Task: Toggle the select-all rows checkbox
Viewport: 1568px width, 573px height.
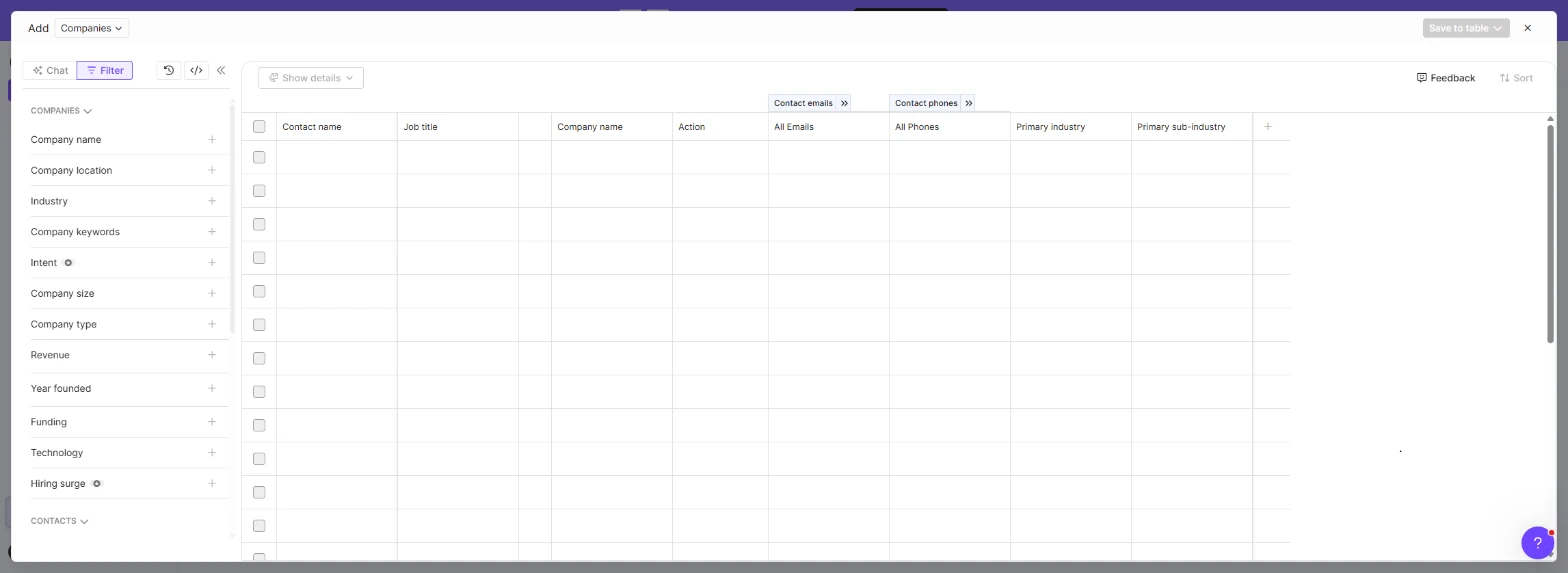Action: [x=259, y=127]
